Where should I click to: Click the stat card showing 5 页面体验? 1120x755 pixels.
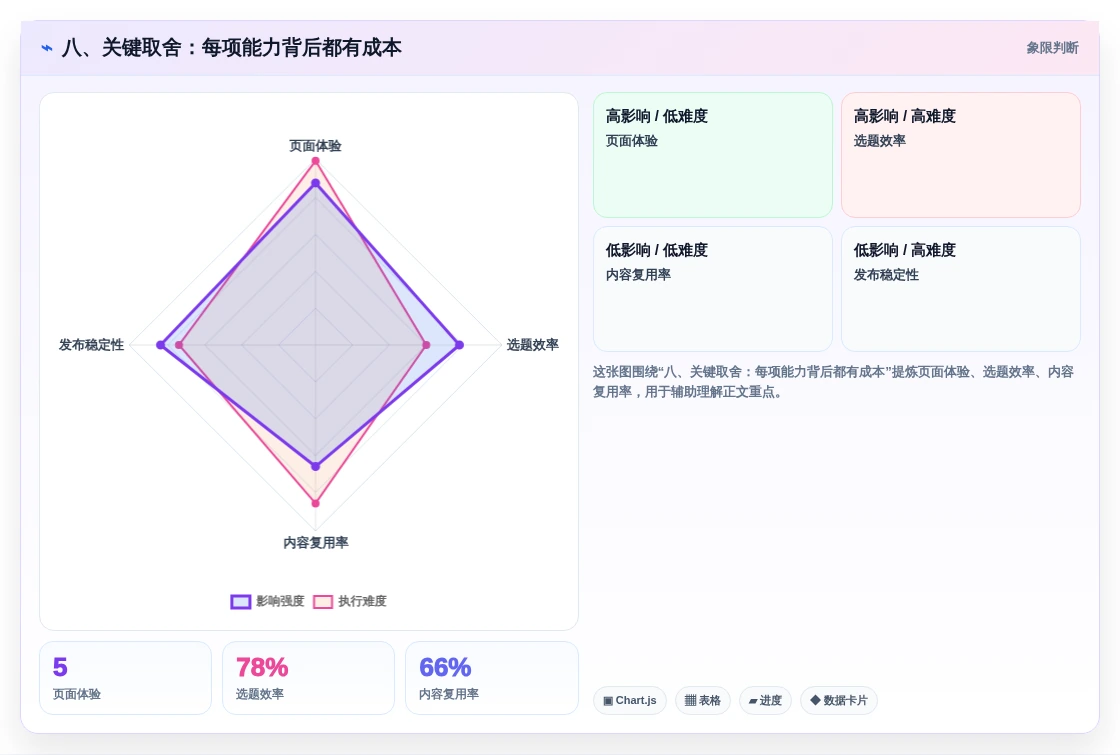[x=126, y=678]
